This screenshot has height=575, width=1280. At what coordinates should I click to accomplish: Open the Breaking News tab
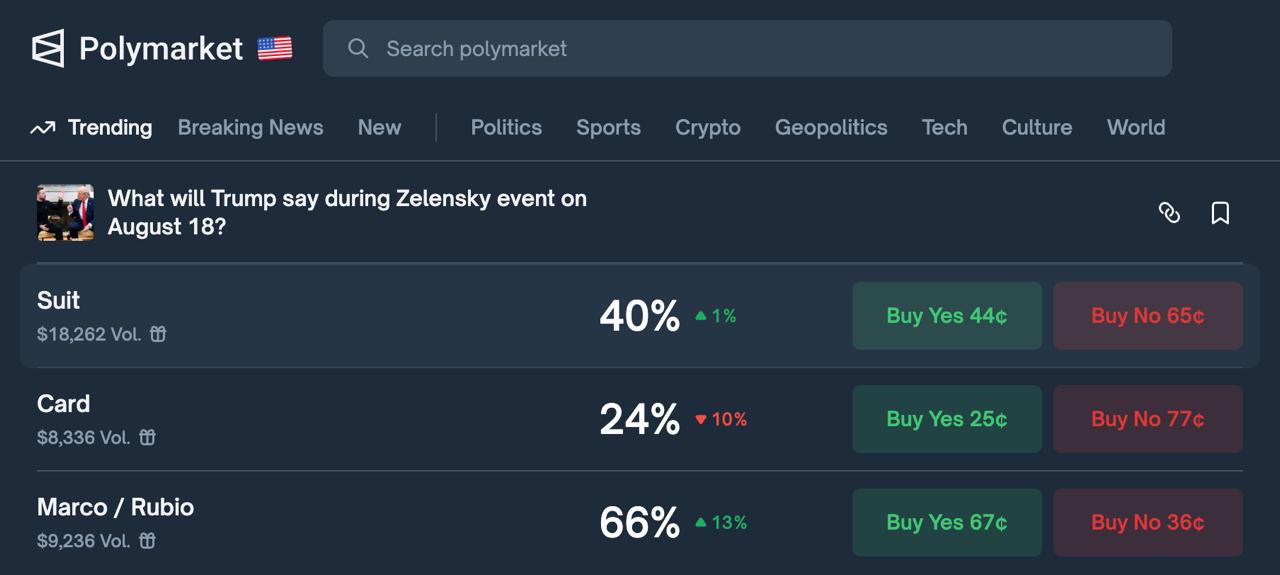(x=250, y=127)
